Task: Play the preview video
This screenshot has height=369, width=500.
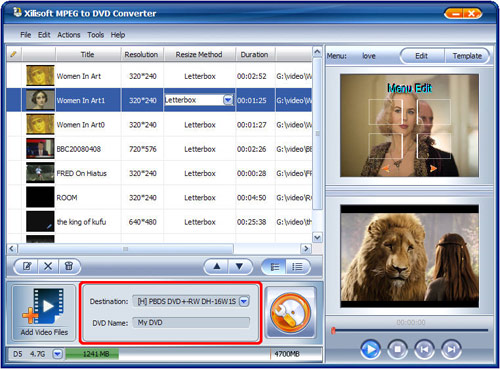Action: click(370, 349)
